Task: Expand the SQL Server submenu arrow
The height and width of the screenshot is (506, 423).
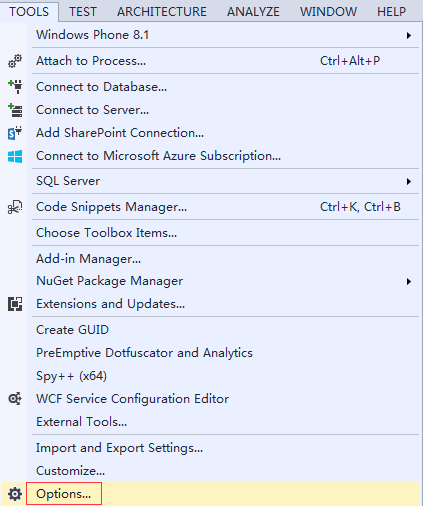Action: pyautogui.click(x=409, y=181)
